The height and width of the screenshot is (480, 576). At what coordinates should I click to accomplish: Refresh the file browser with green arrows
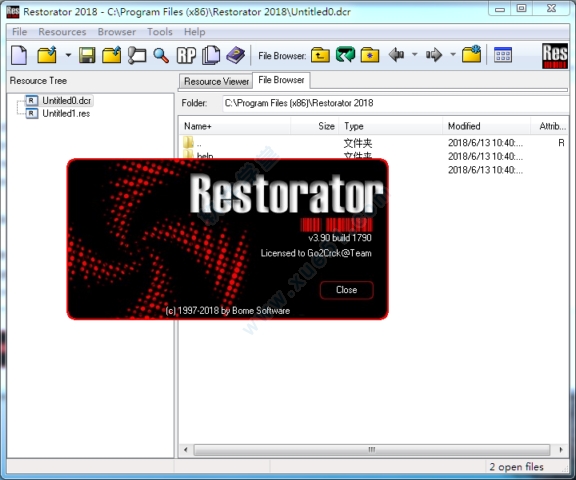[345, 55]
